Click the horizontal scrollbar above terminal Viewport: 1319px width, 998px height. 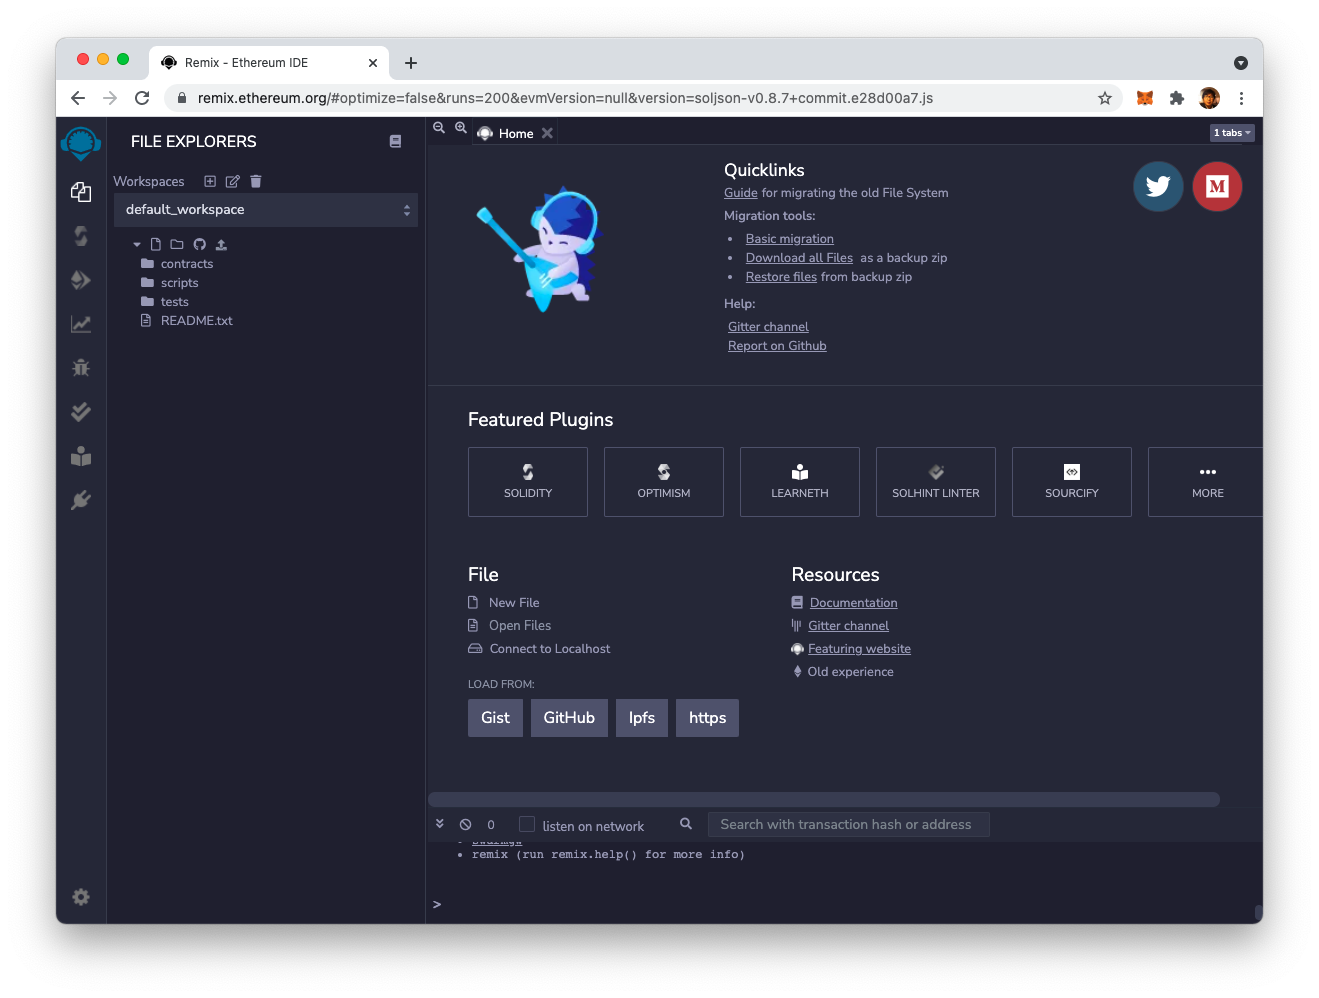824,799
